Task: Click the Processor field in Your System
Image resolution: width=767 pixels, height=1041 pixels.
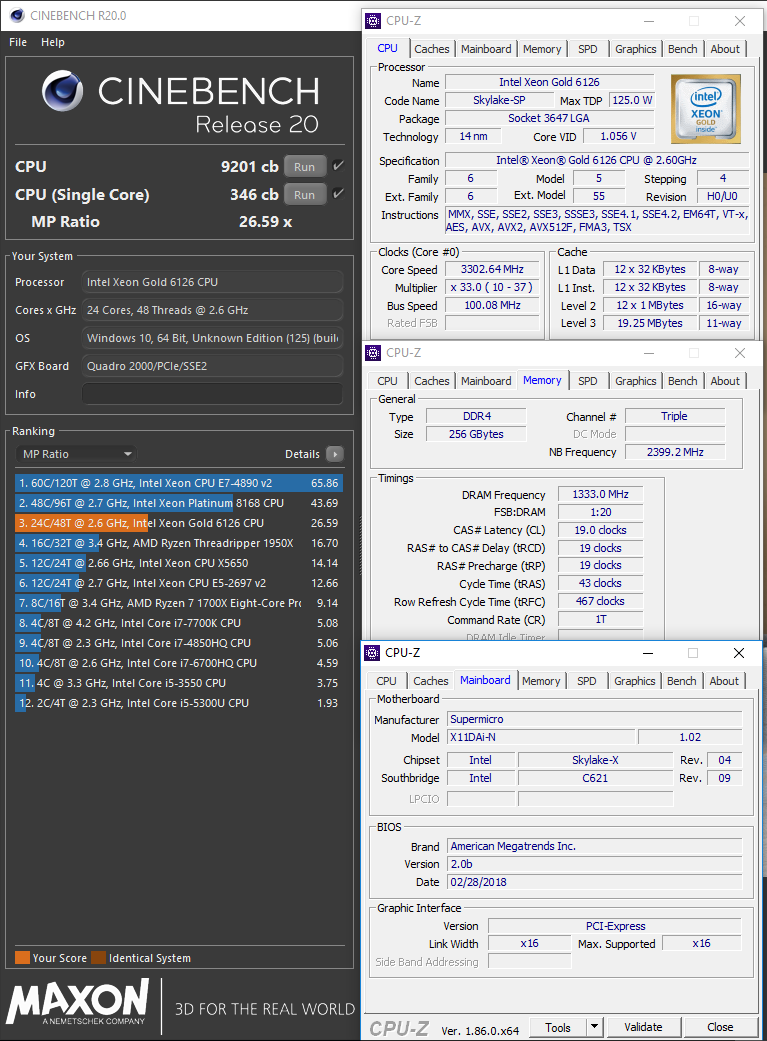Action: click(213, 282)
